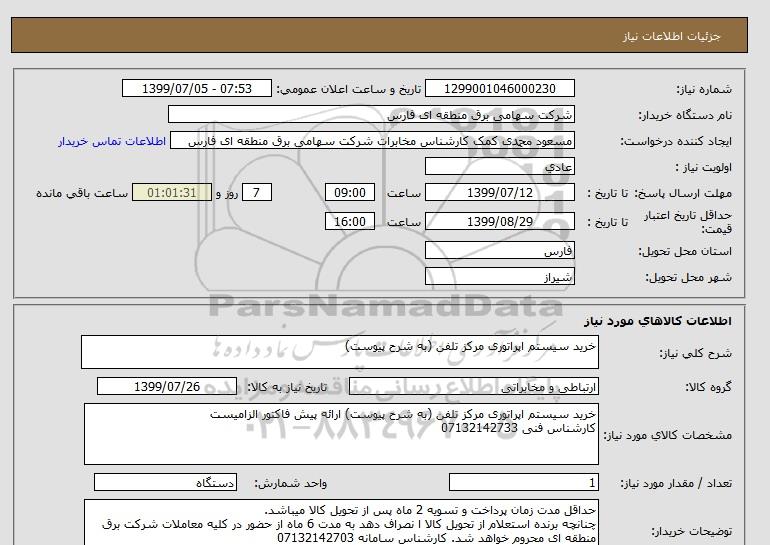Click the label واحد شمارش
Image resolution: width=770 pixels, height=545 pixels.
point(290,484)
